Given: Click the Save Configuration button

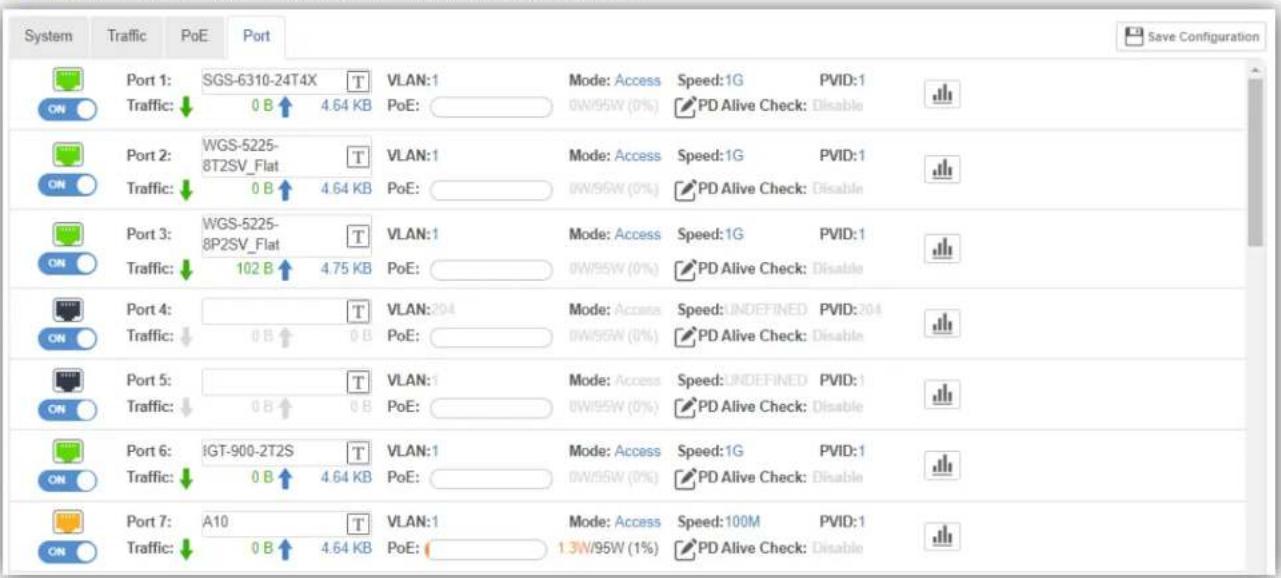Looking at the screenshot, I should click(x=1191, y=36).
